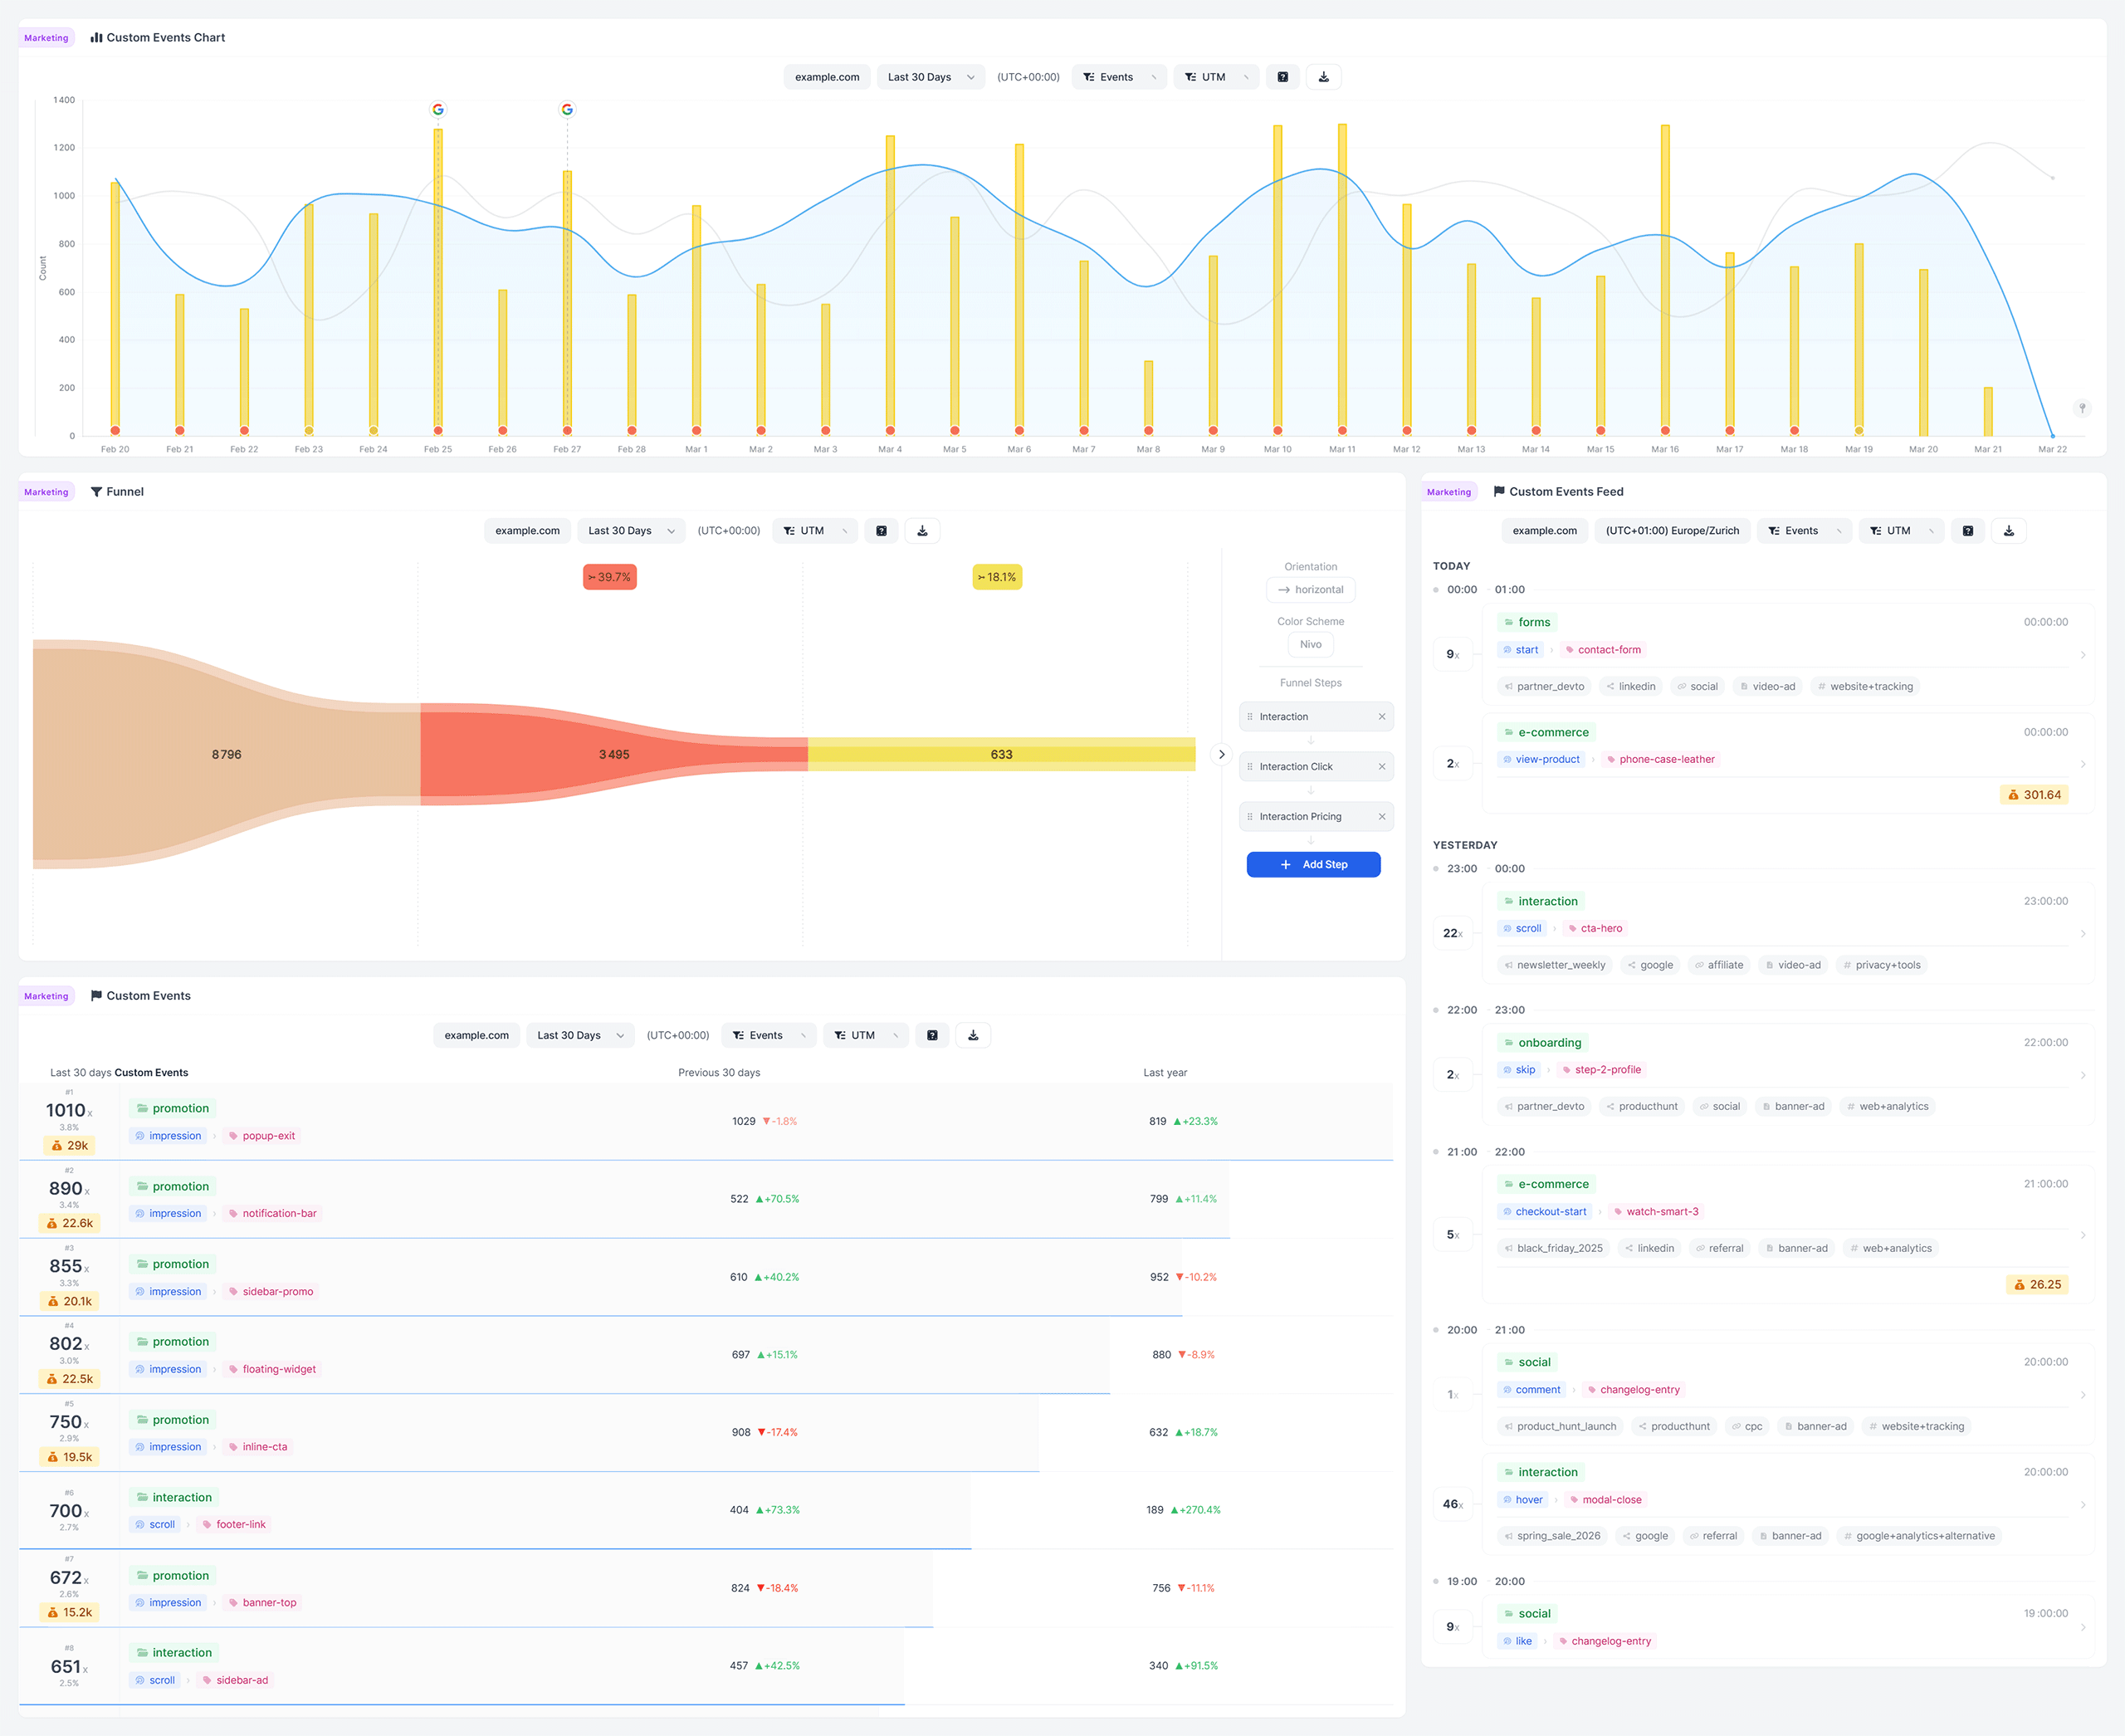The width and height of the screenshot is (2125, 1736).
Task: Remove the Interaction Click funnel step
Action: (x=1382, y=767)
